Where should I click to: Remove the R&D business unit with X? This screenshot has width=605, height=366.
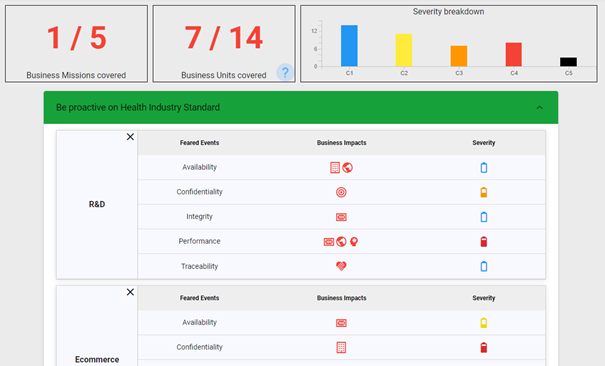130,137
